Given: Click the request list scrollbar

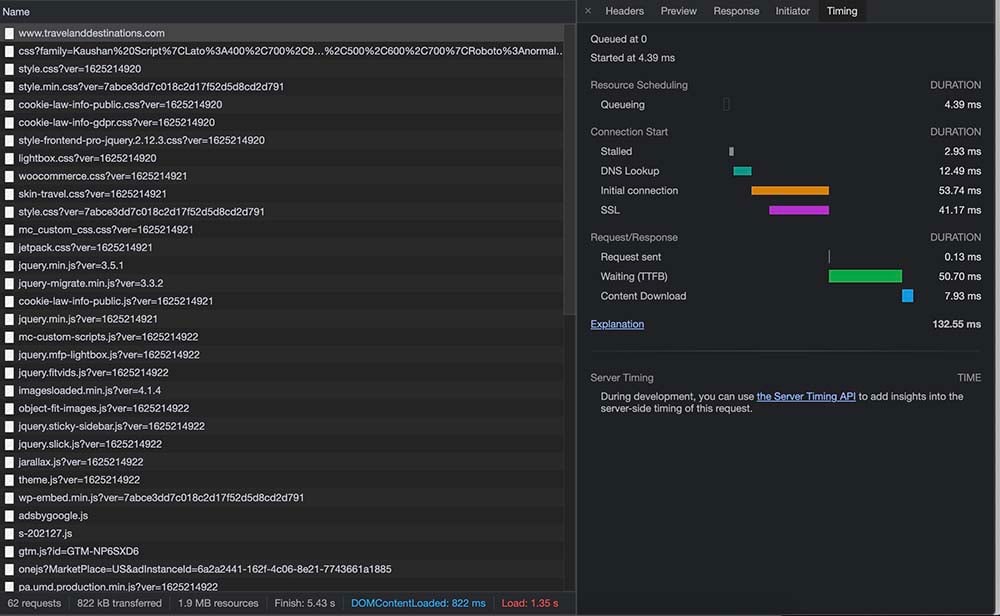Looking at the screenshot, I should (570, 169).
